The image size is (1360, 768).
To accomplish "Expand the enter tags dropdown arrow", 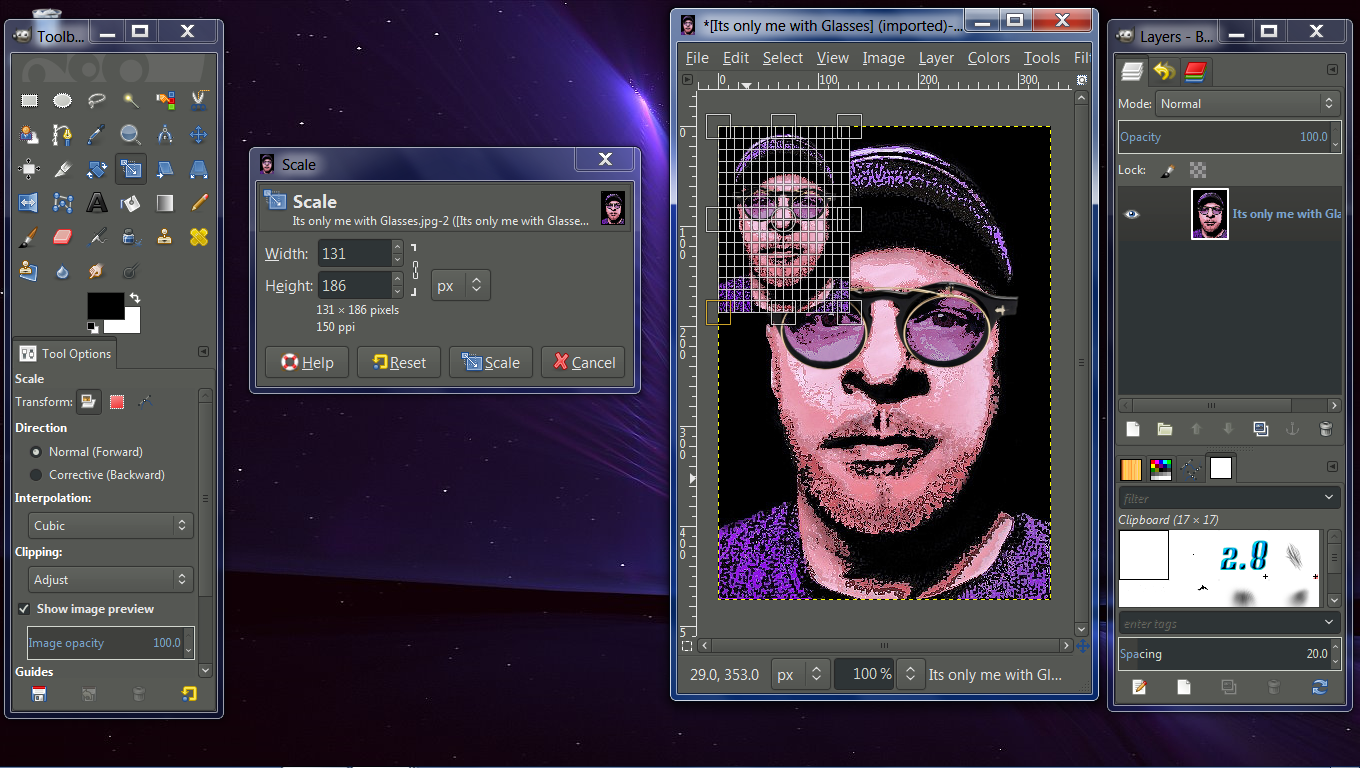I will [x=1329, y=622].
